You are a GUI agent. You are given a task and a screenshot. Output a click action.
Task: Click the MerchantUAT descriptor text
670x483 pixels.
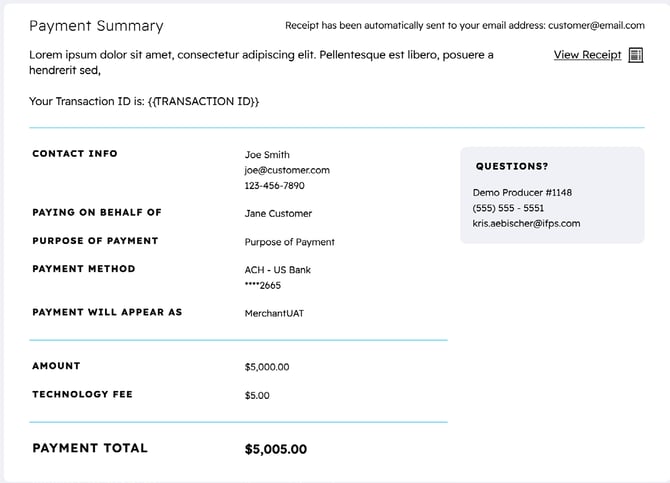click(274, 313)
